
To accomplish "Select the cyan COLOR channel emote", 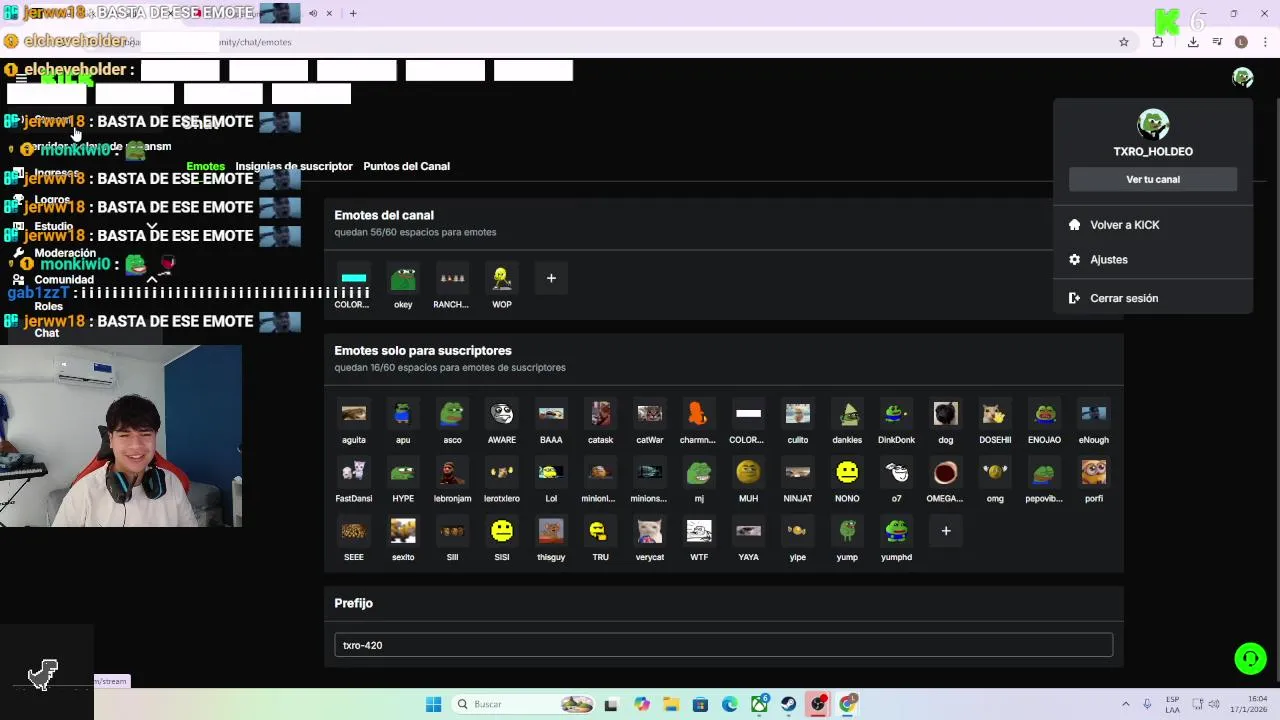I will 353,279.
